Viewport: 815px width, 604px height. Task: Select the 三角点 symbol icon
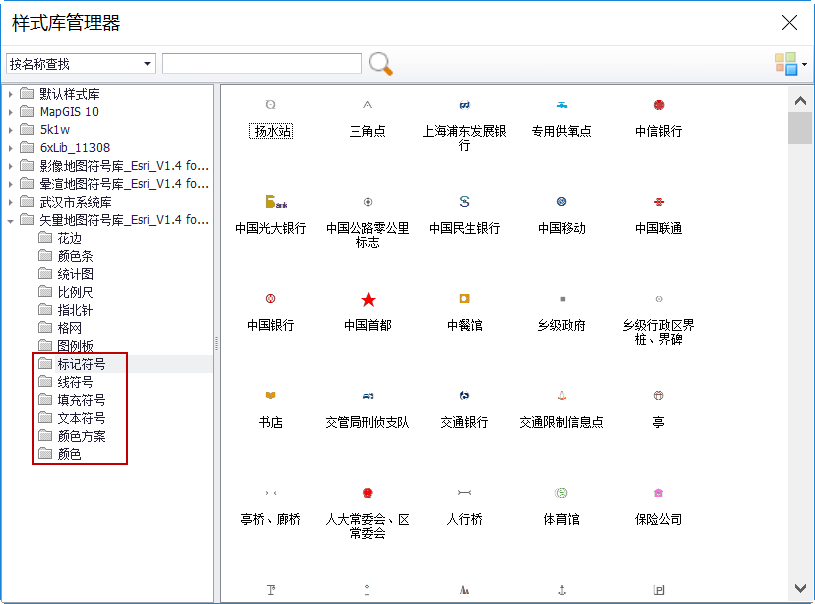(x=367, y=104)
